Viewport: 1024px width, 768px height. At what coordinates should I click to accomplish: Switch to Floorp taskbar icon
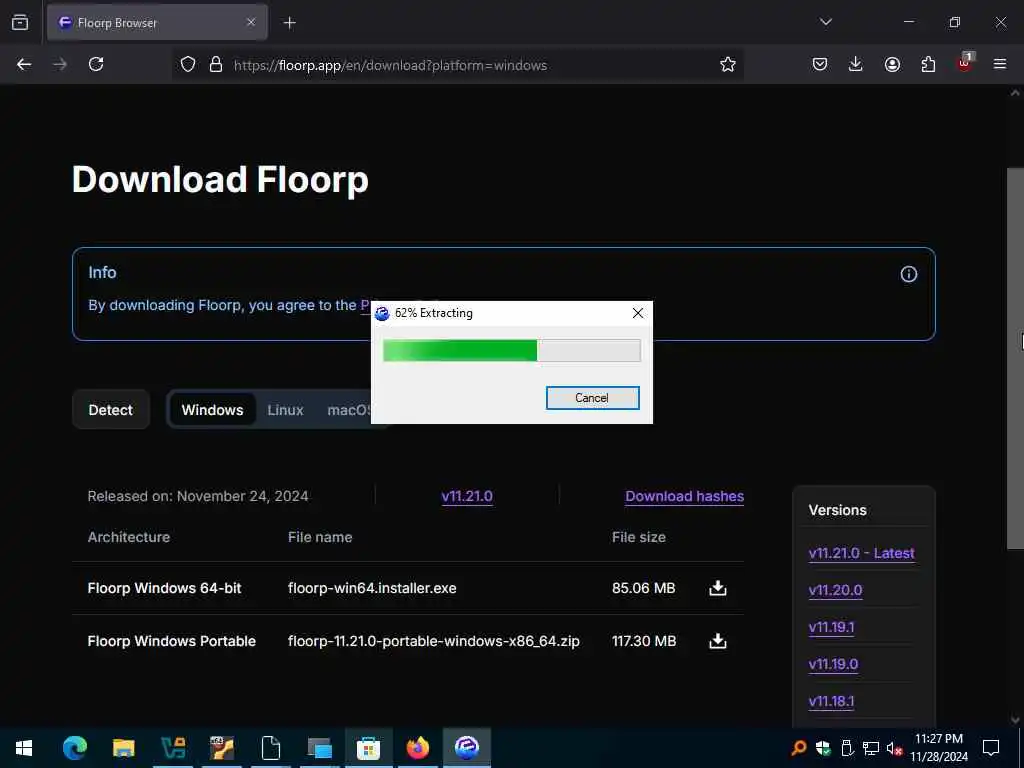467,748
